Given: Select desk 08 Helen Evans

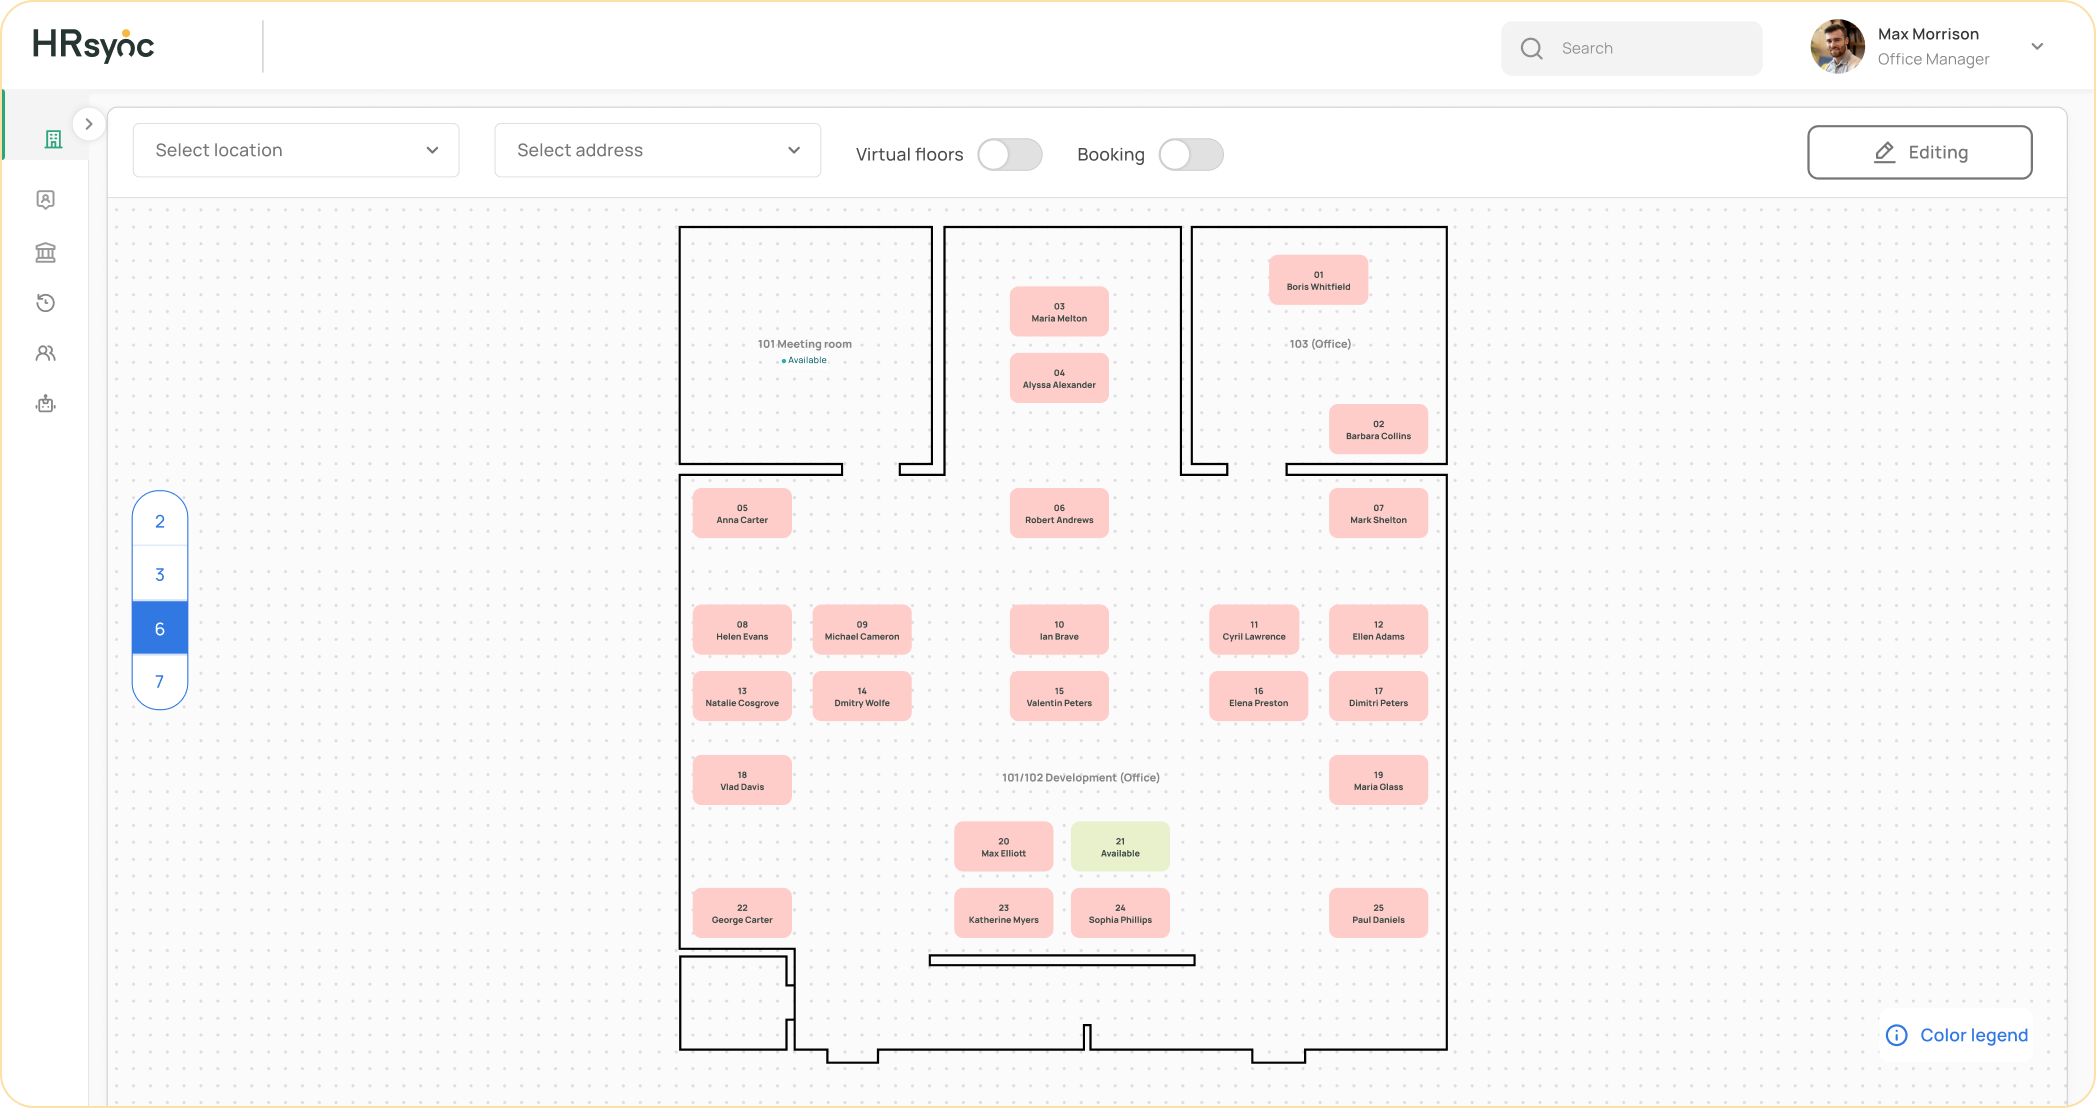Looking at the screenshot, I should 742,630.
